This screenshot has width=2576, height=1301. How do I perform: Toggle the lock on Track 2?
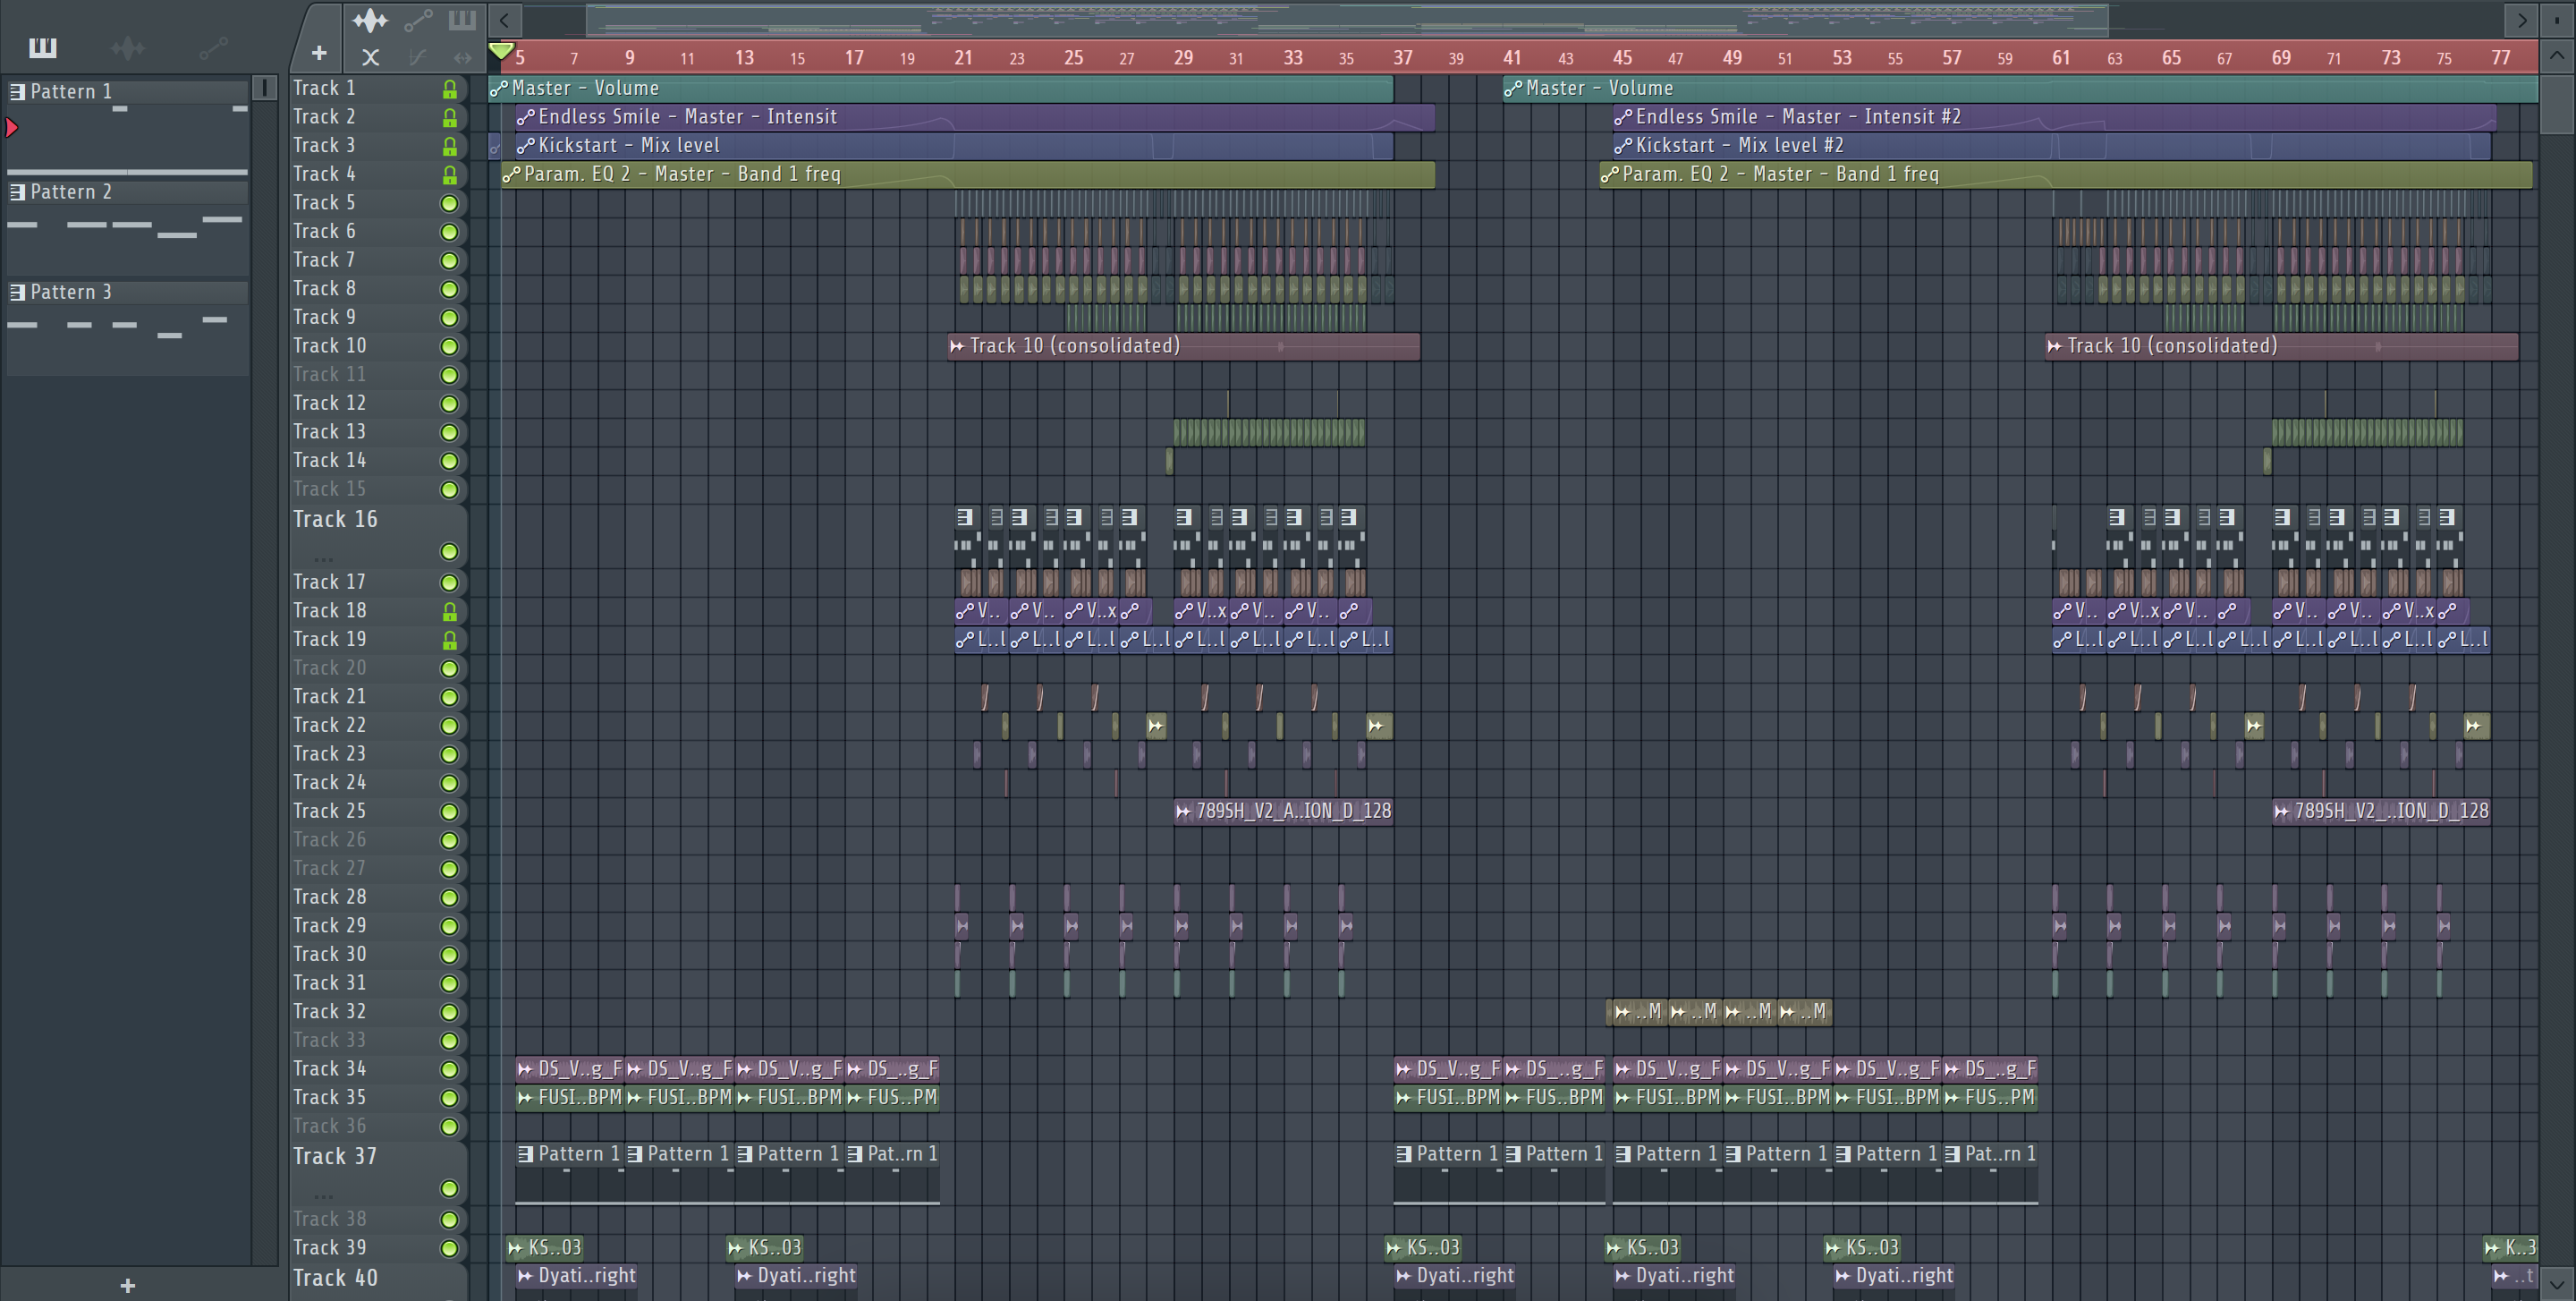[x=450, y=117]
